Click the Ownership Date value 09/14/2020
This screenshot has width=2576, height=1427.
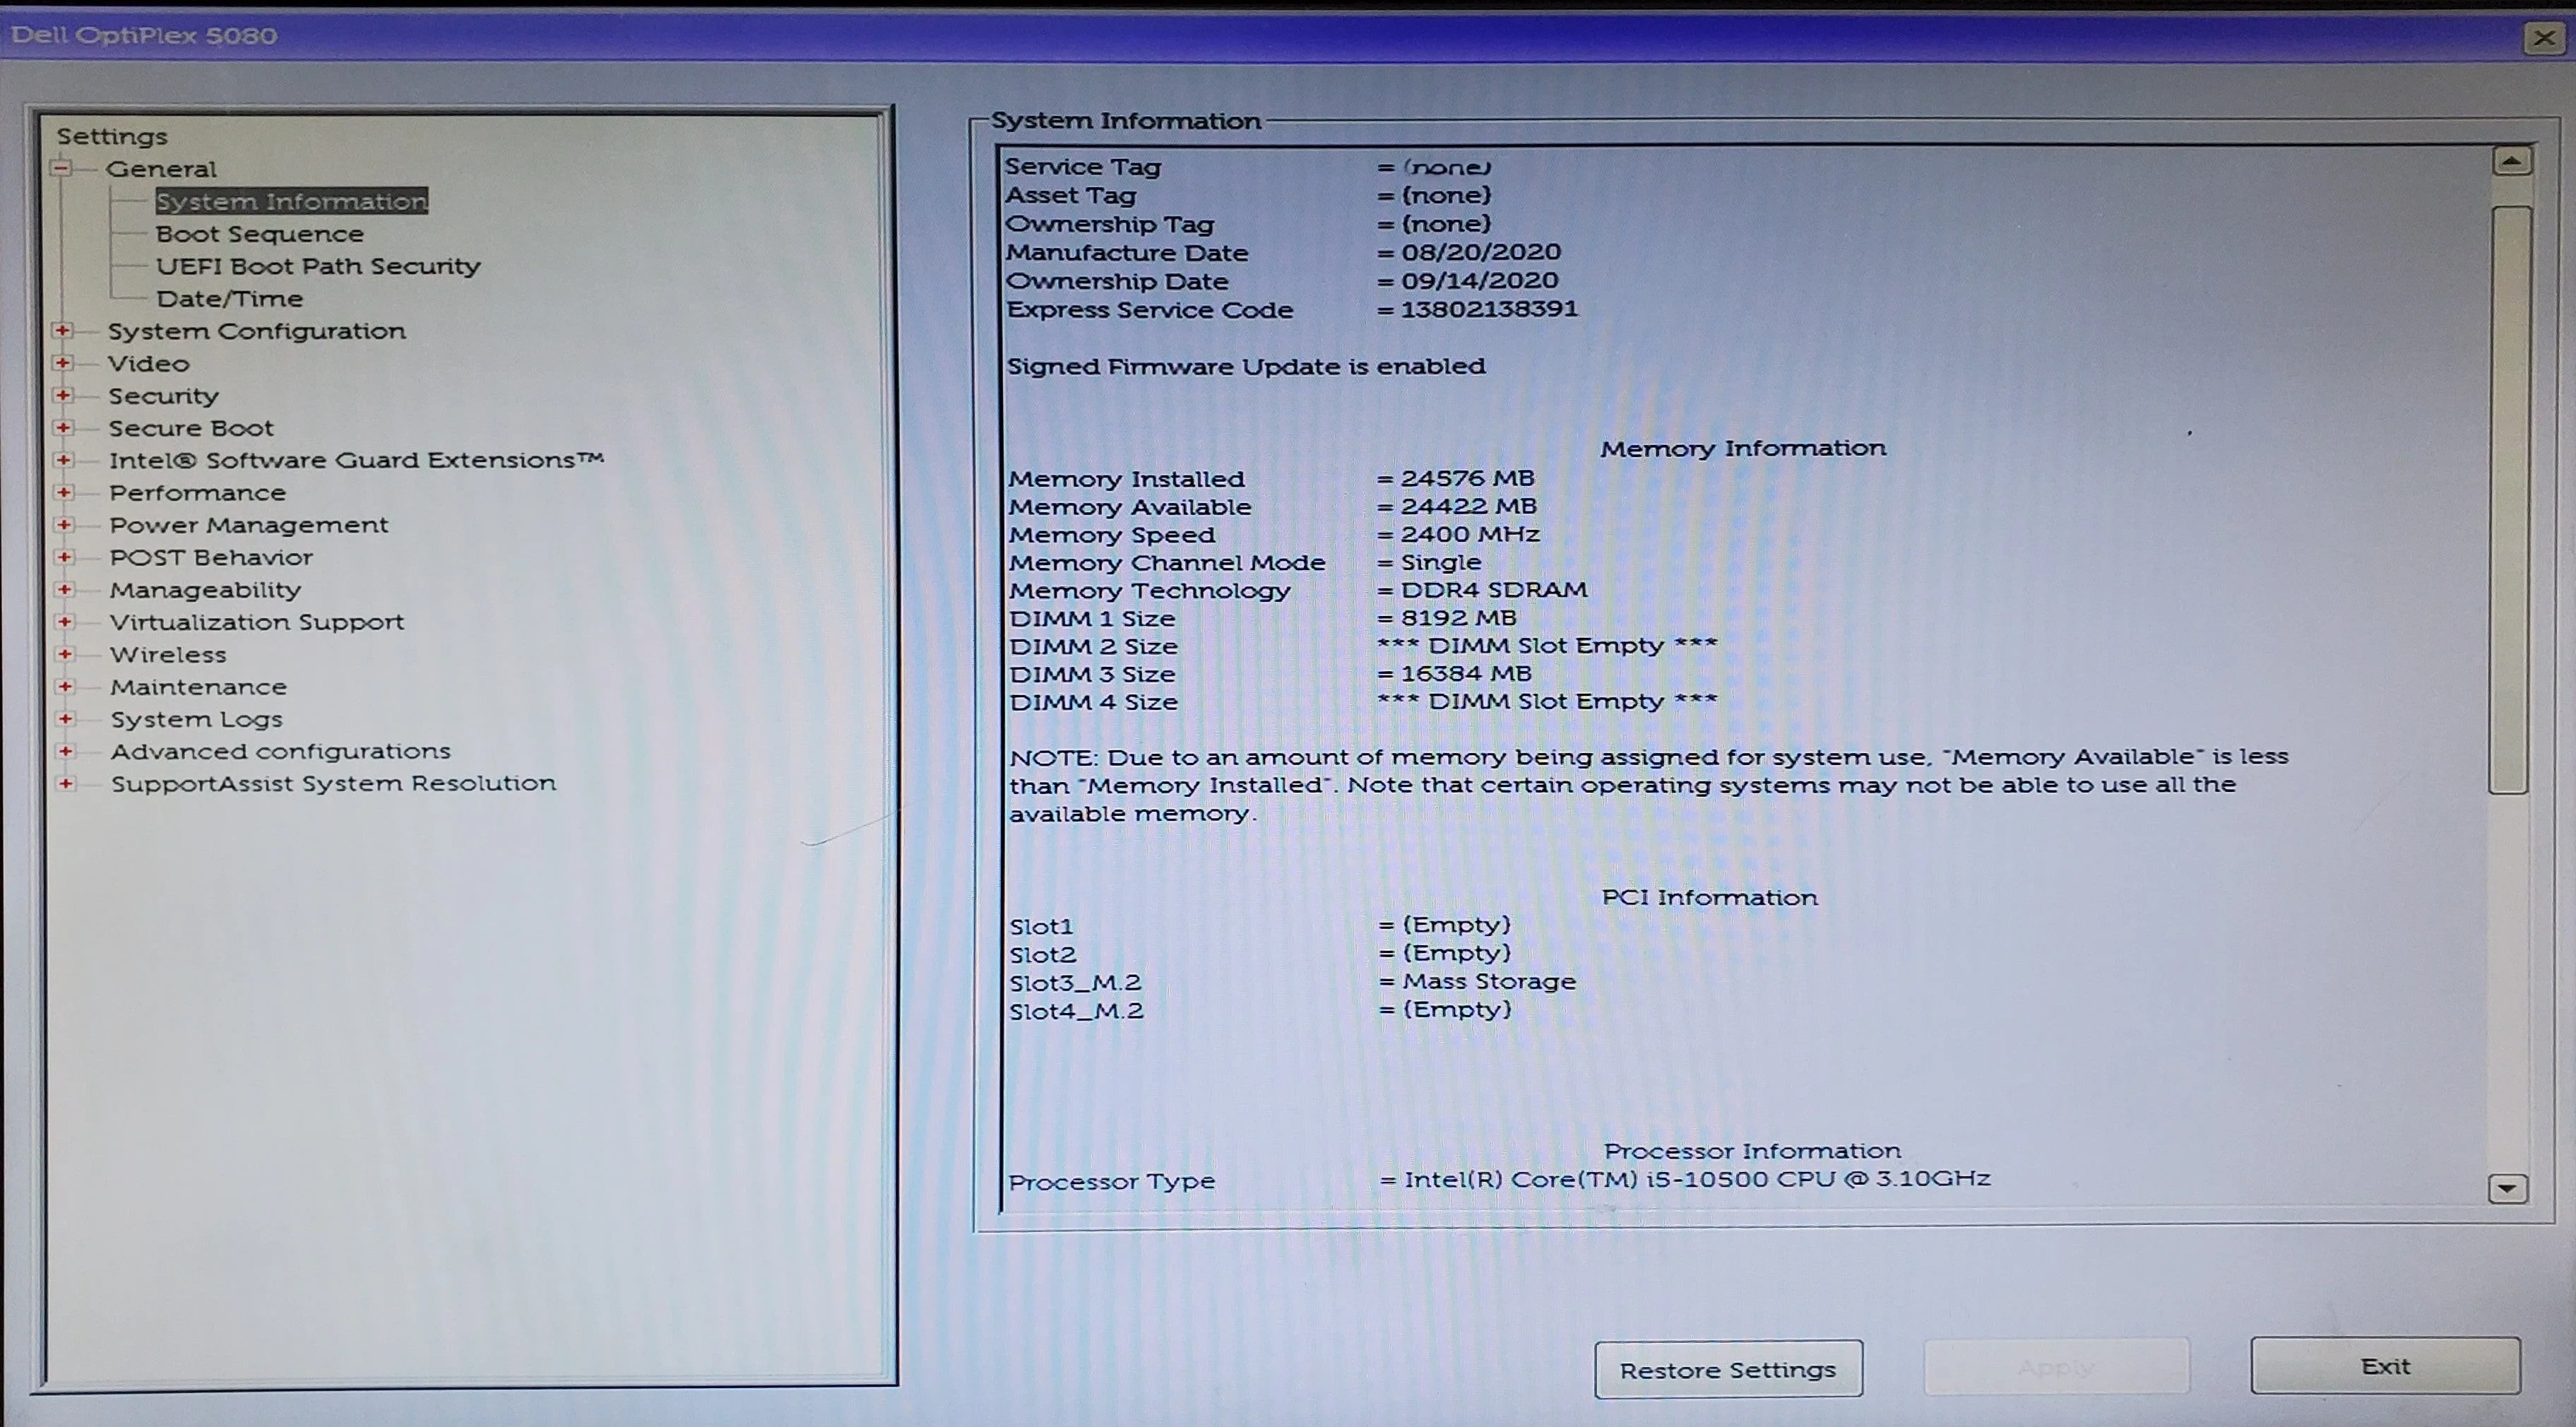(1479, 280)
